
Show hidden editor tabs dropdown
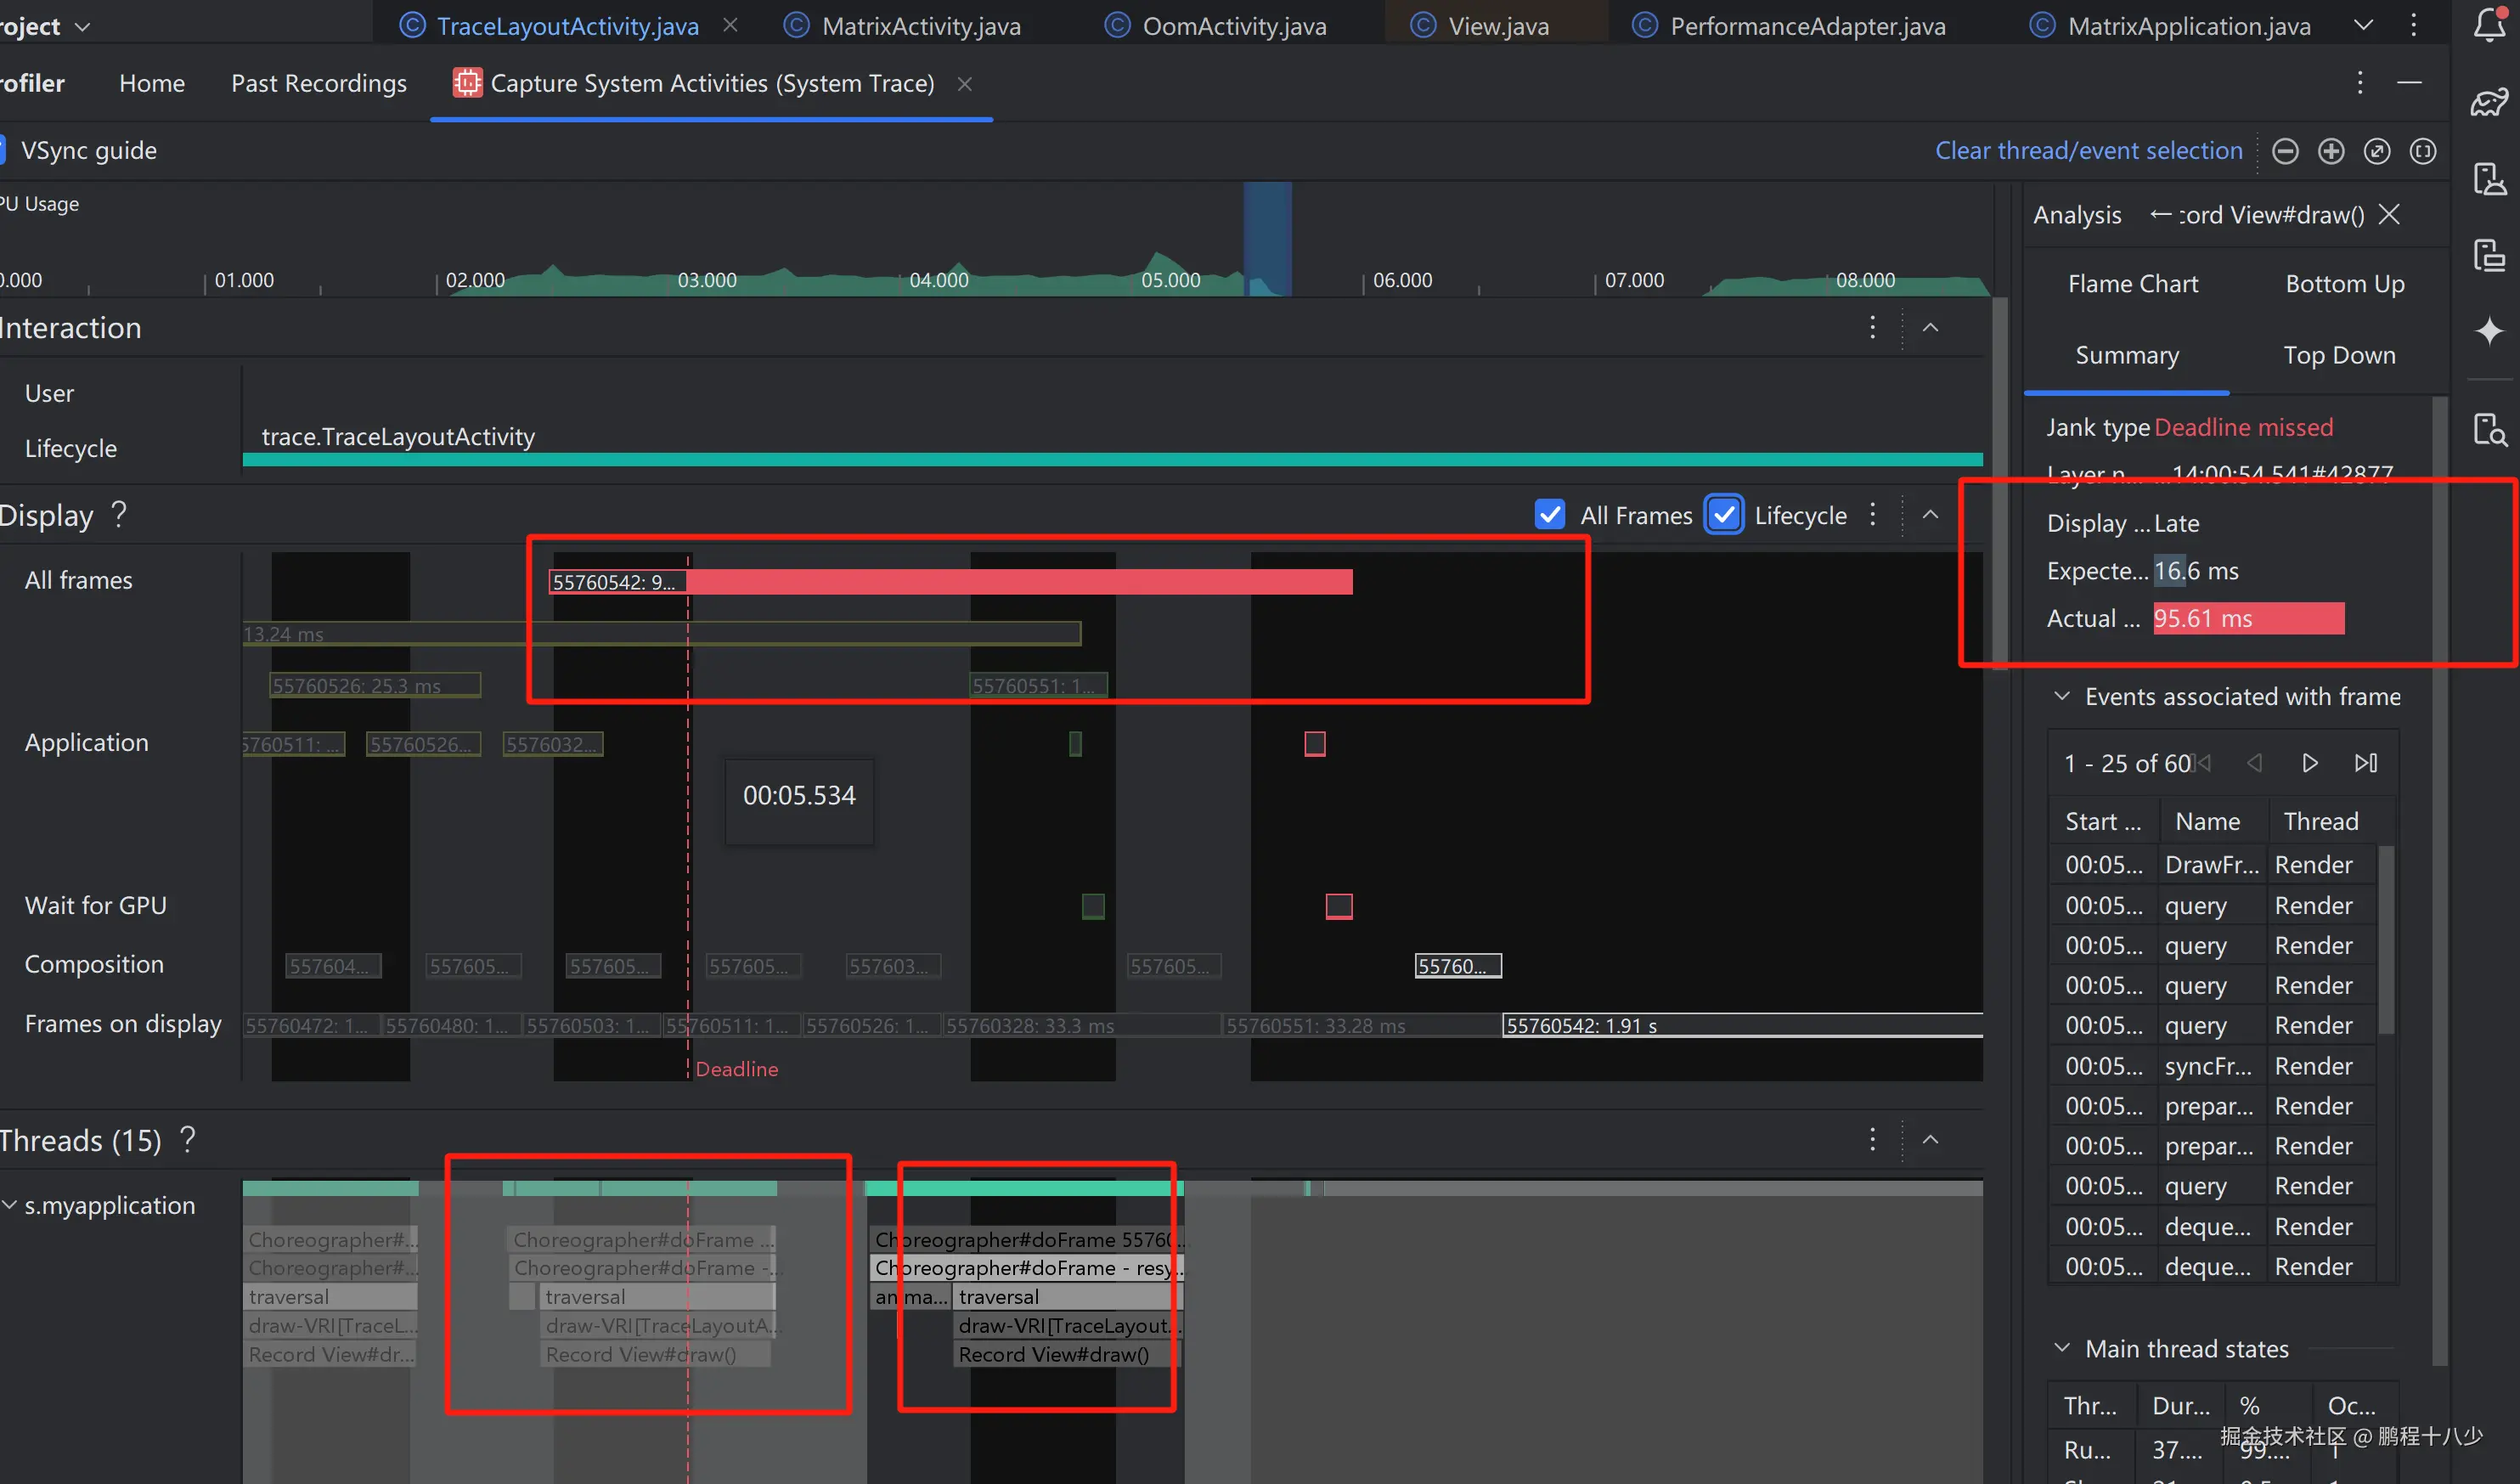pos(2363,25)
